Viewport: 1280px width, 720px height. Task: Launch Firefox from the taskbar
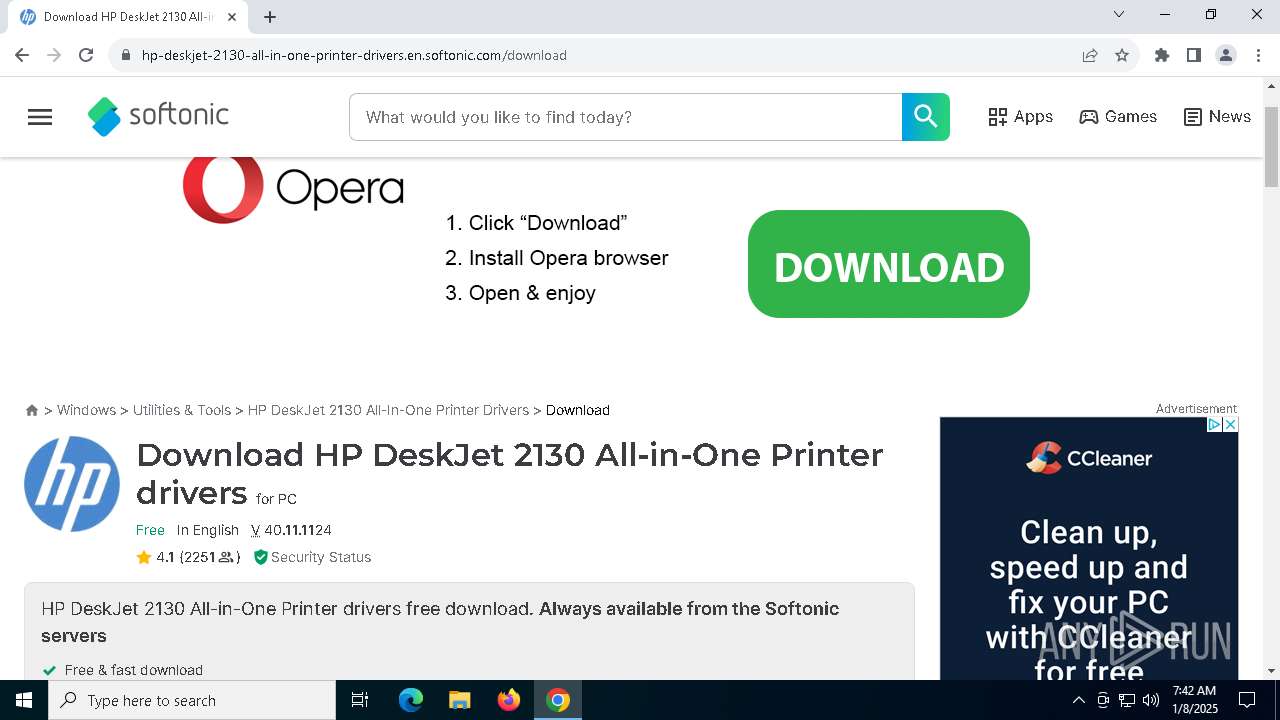(509, 700)
